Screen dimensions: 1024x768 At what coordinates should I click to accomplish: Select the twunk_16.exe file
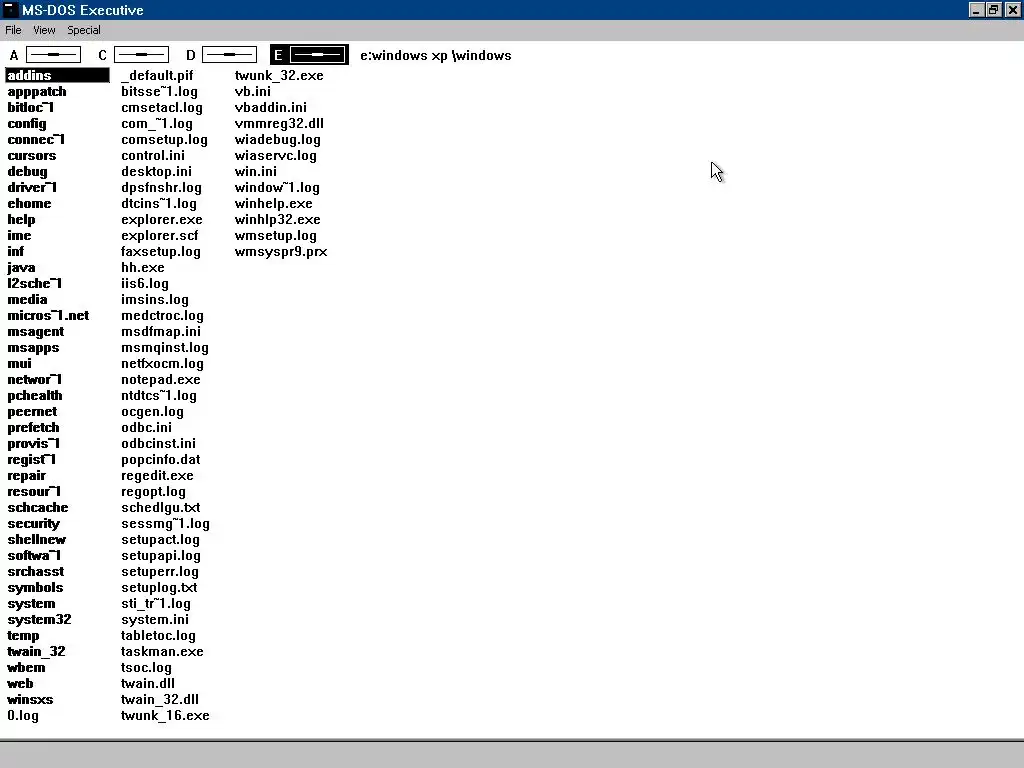pyautogui.click(x=165, y=715)
